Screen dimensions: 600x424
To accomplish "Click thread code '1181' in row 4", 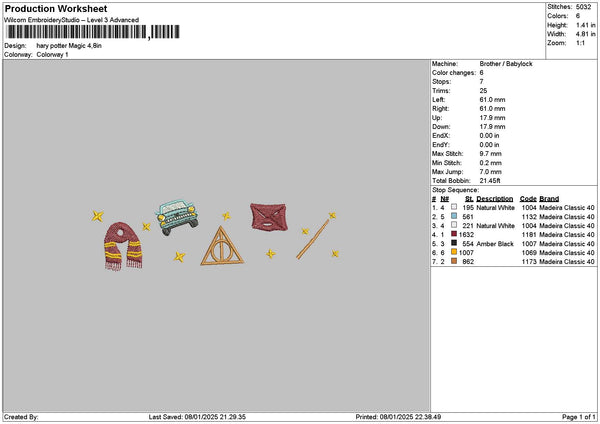I will (x=529, y=235).
